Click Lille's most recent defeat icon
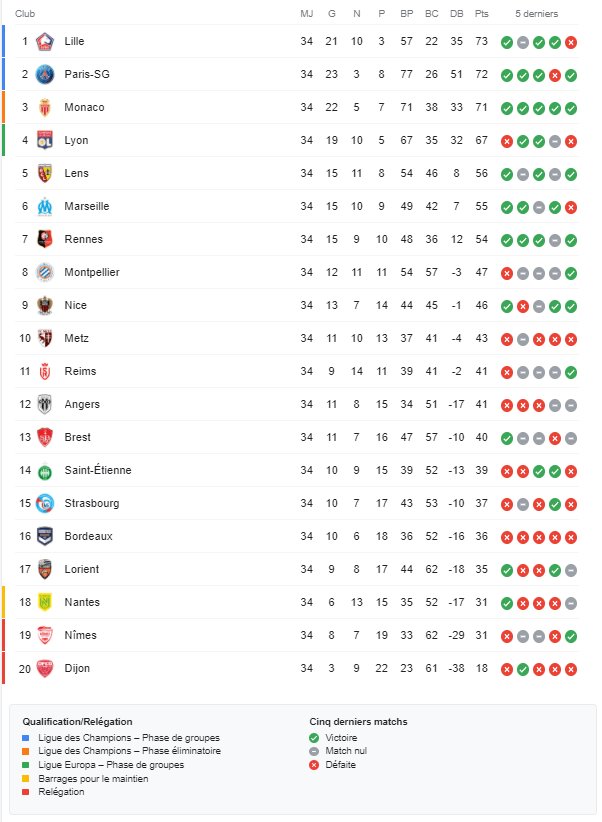The height and width of the screenshot is (822, 602). pos(571,42)
